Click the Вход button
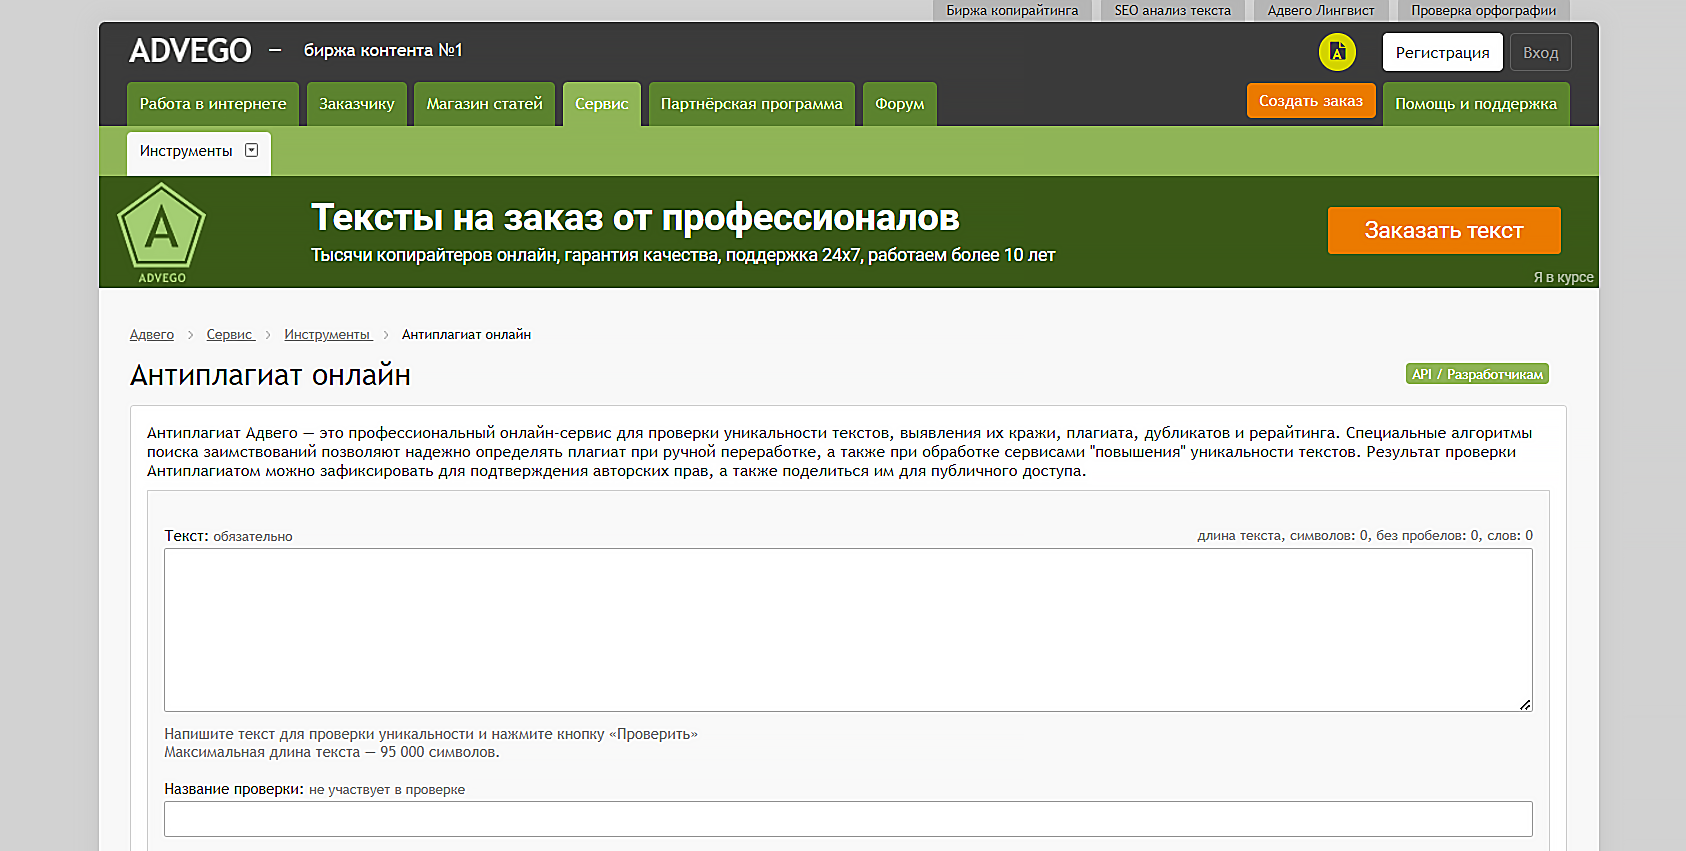The width and height of the screenshot is (1686, 851). [x=1541, y=53]
